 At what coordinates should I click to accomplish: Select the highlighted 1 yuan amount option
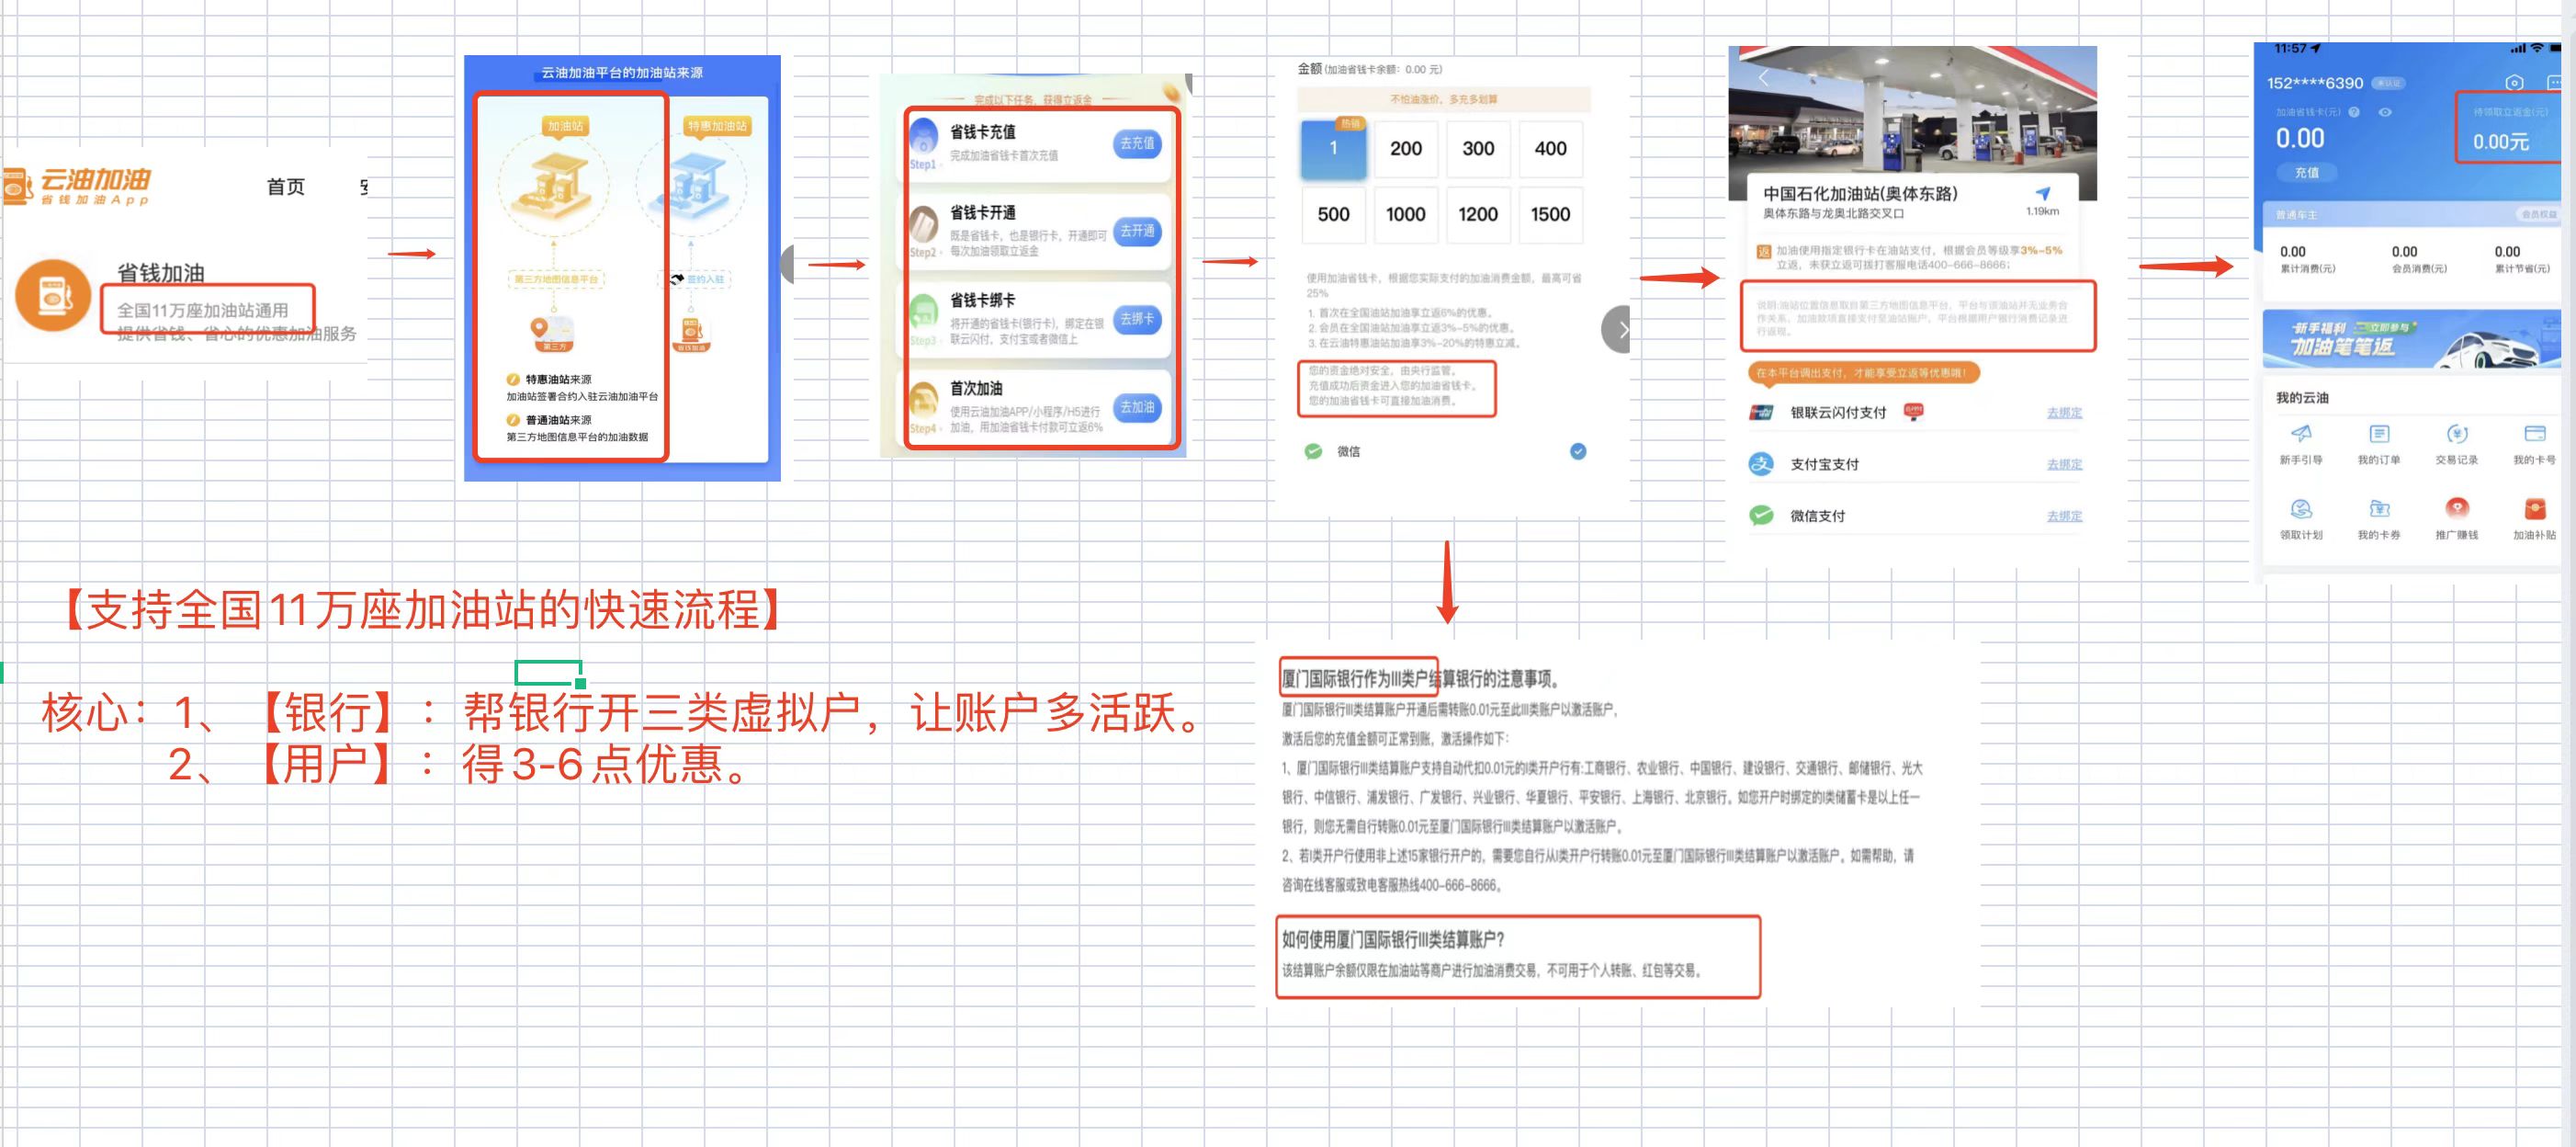pos(1333,148)
